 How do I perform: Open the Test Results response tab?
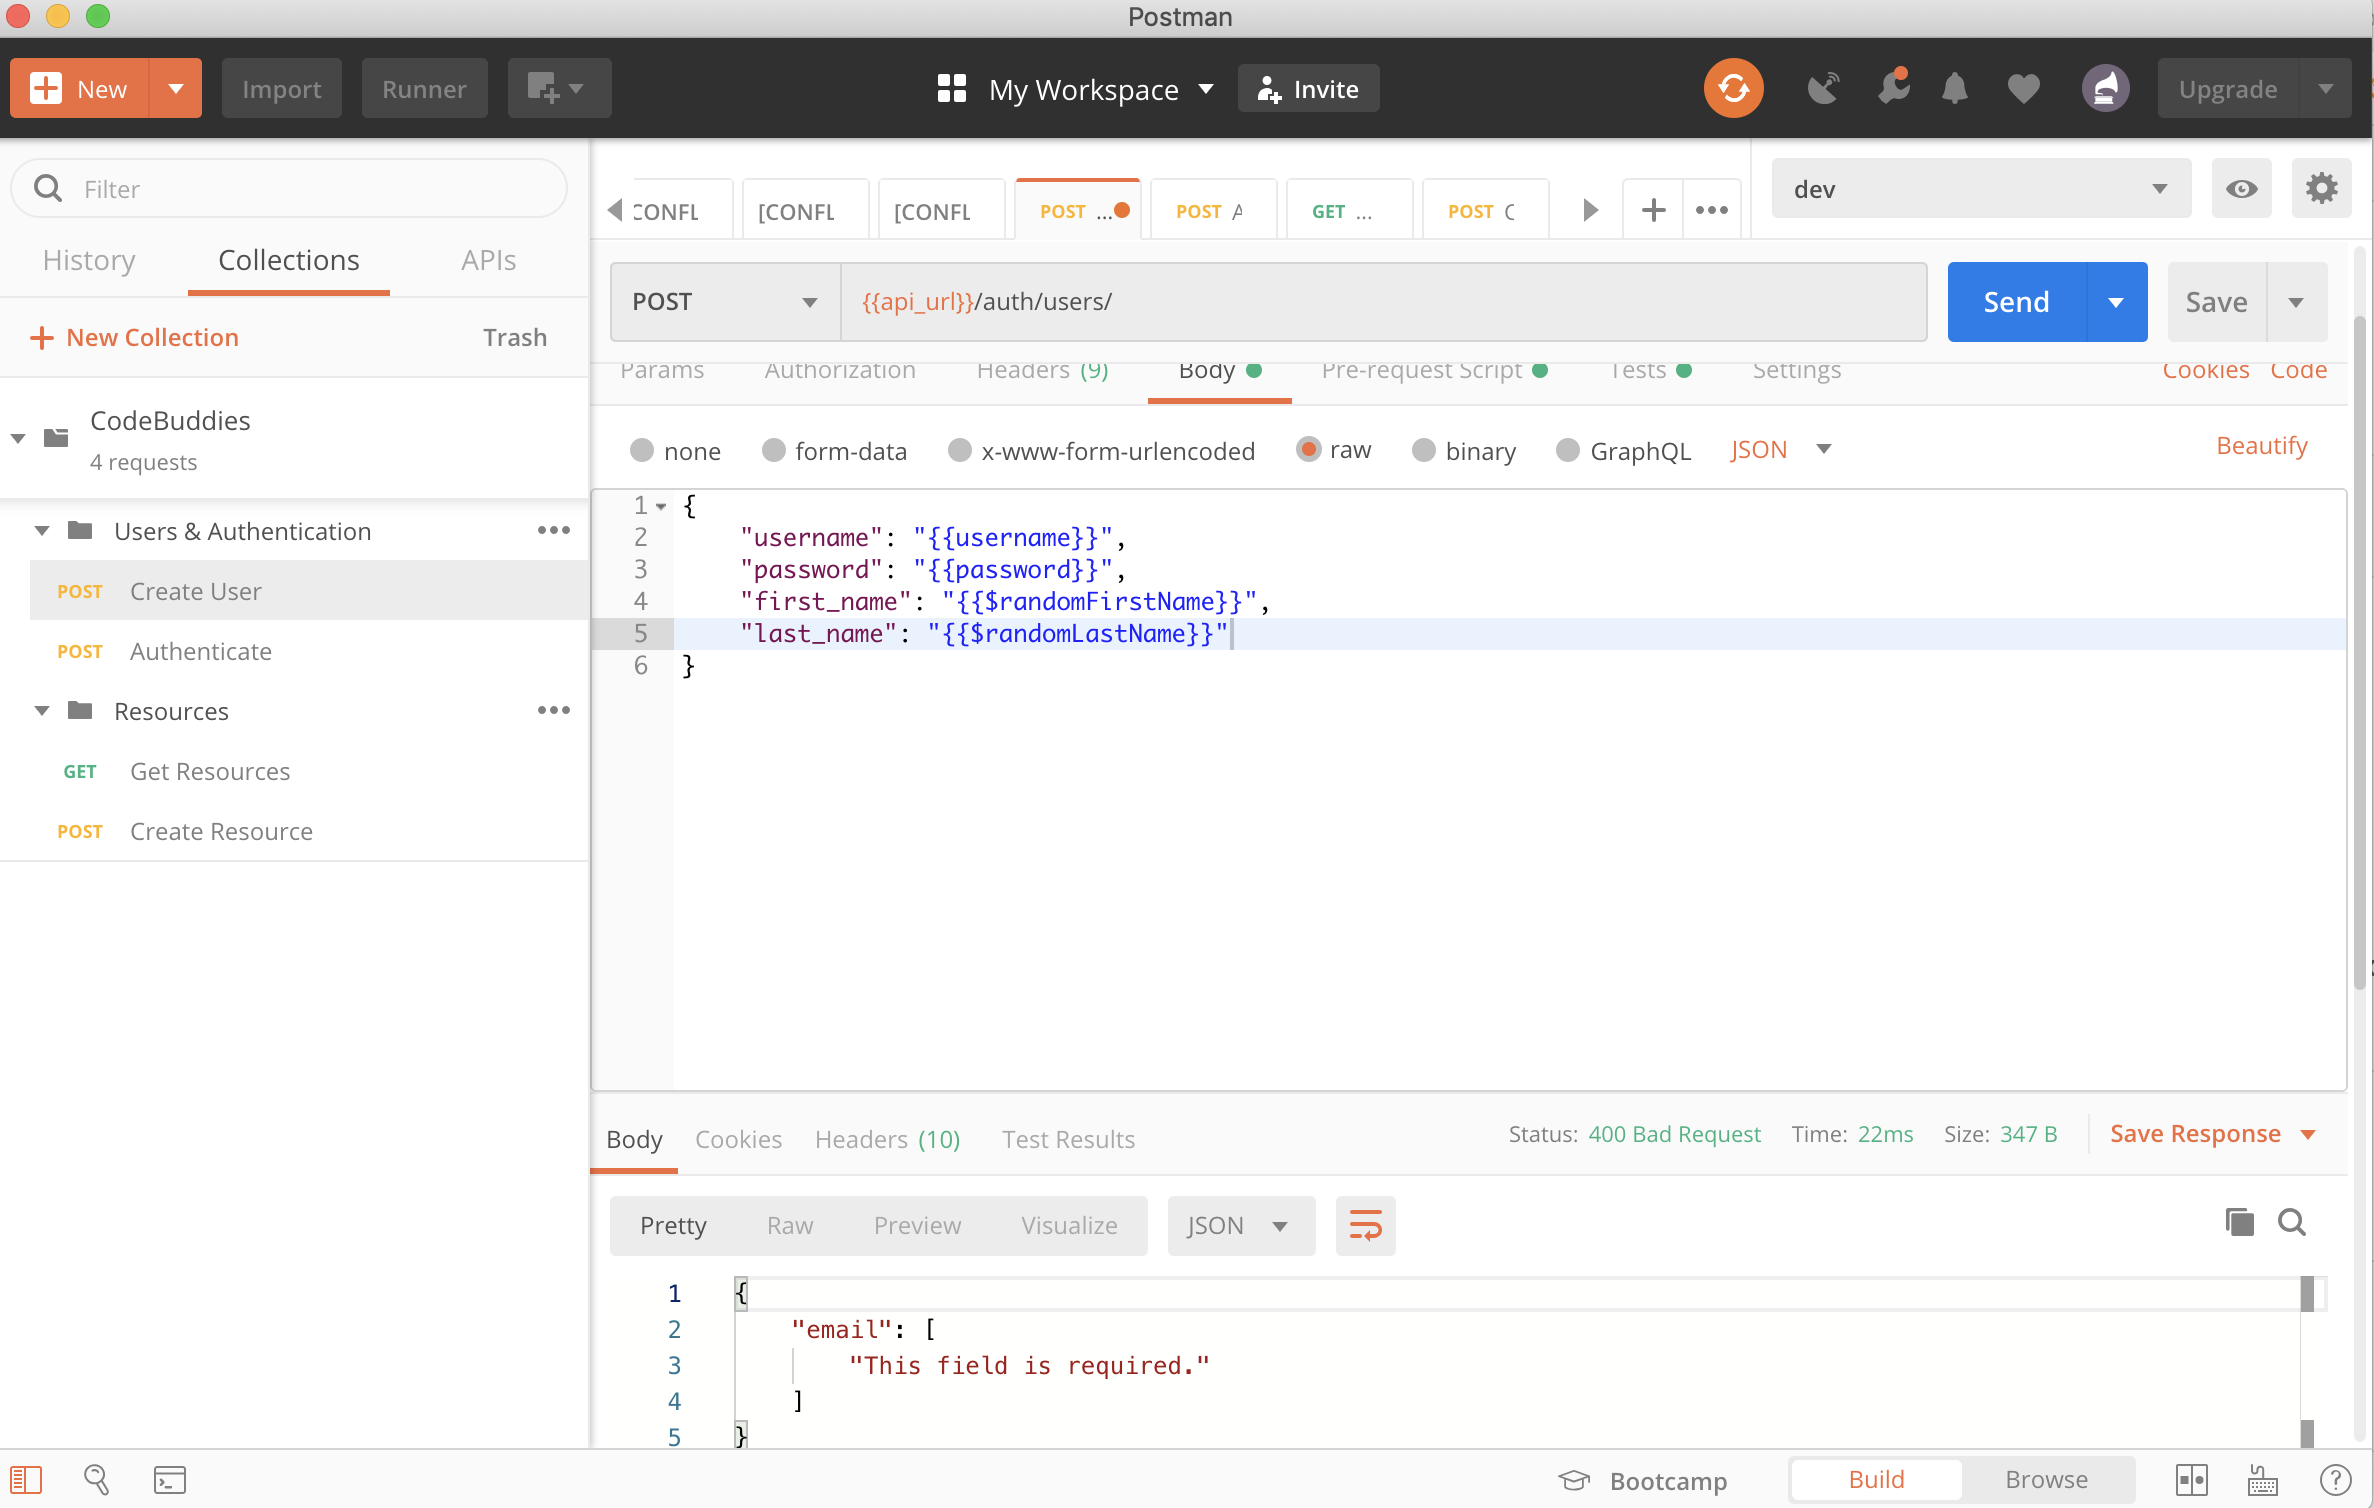[1068, 1139]
